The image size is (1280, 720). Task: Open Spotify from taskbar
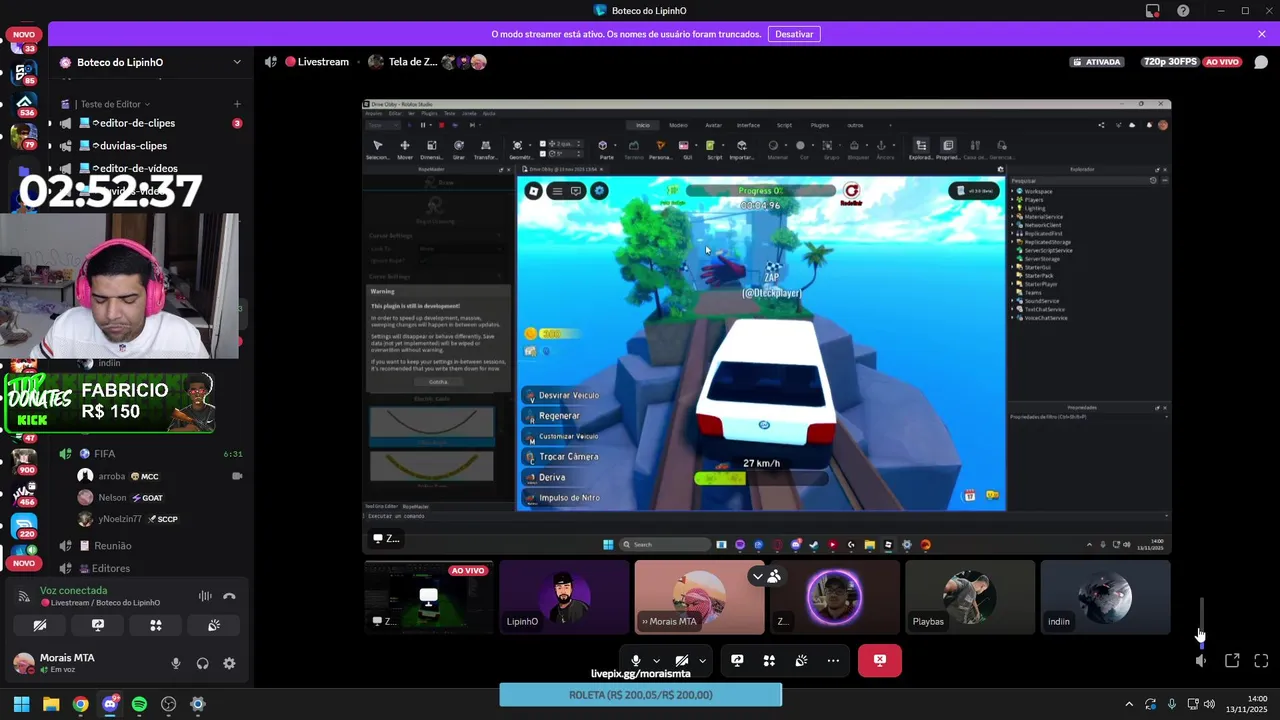[139, 704]
